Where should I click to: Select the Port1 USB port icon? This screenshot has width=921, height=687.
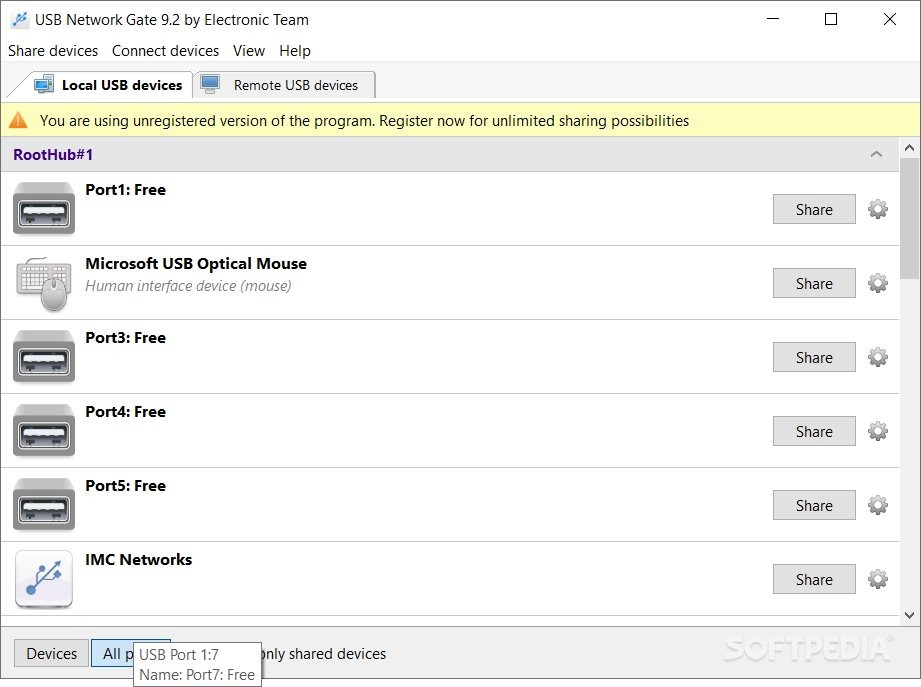(x=44, y=208)
